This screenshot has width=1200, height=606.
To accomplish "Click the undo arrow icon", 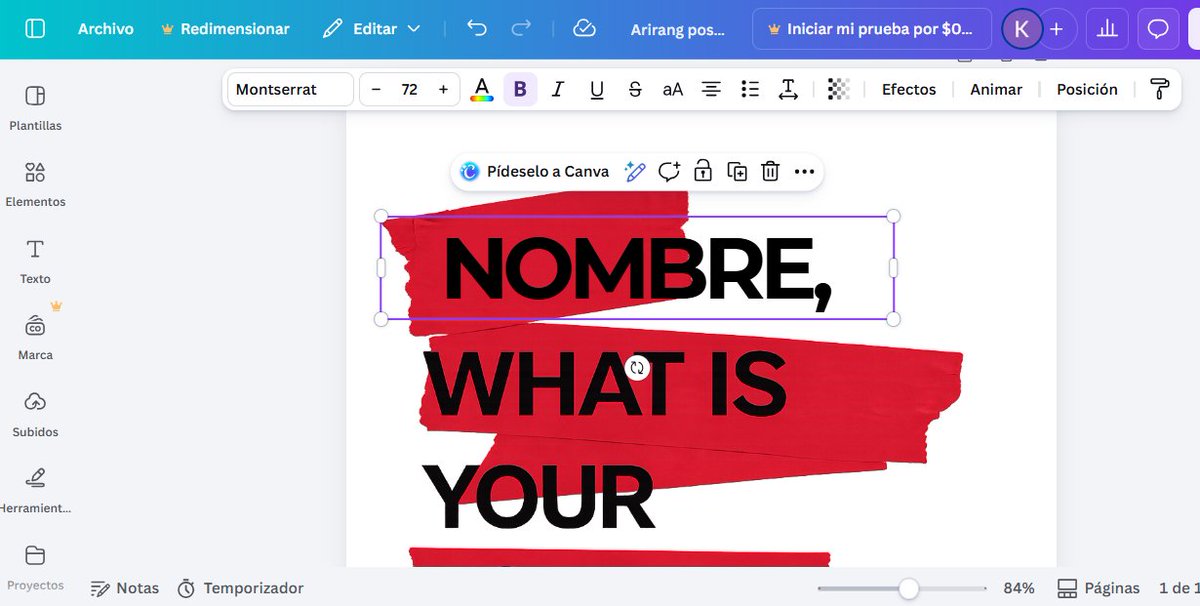I will (481, 29).
